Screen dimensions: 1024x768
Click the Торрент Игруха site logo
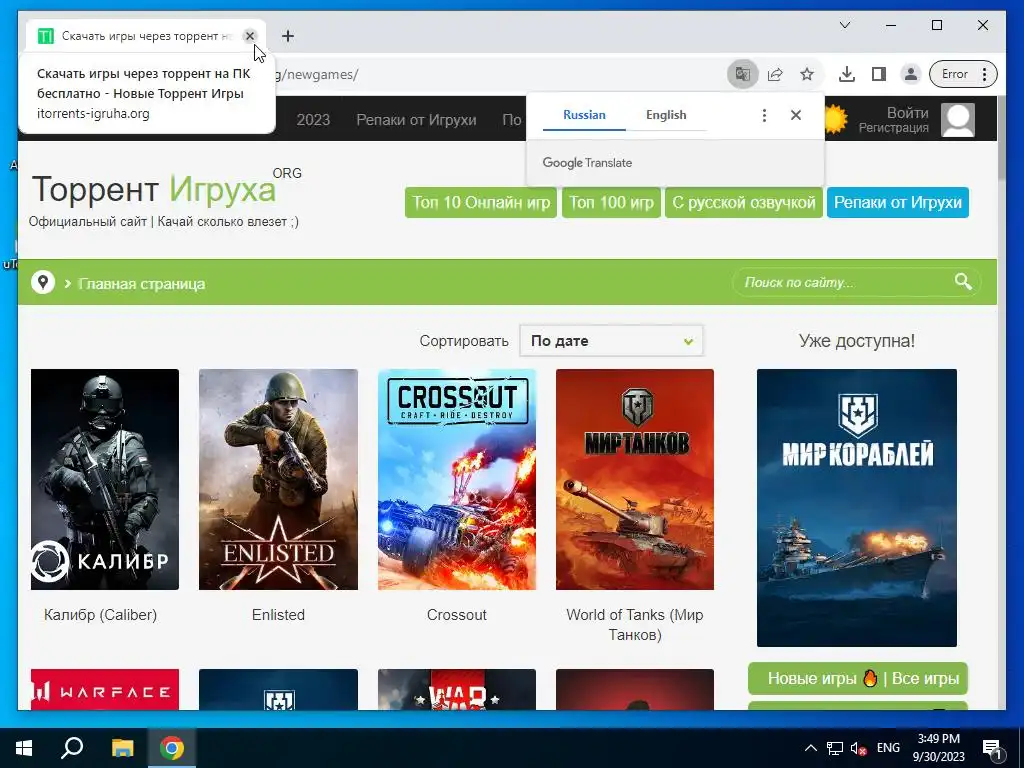click(153, 189)
